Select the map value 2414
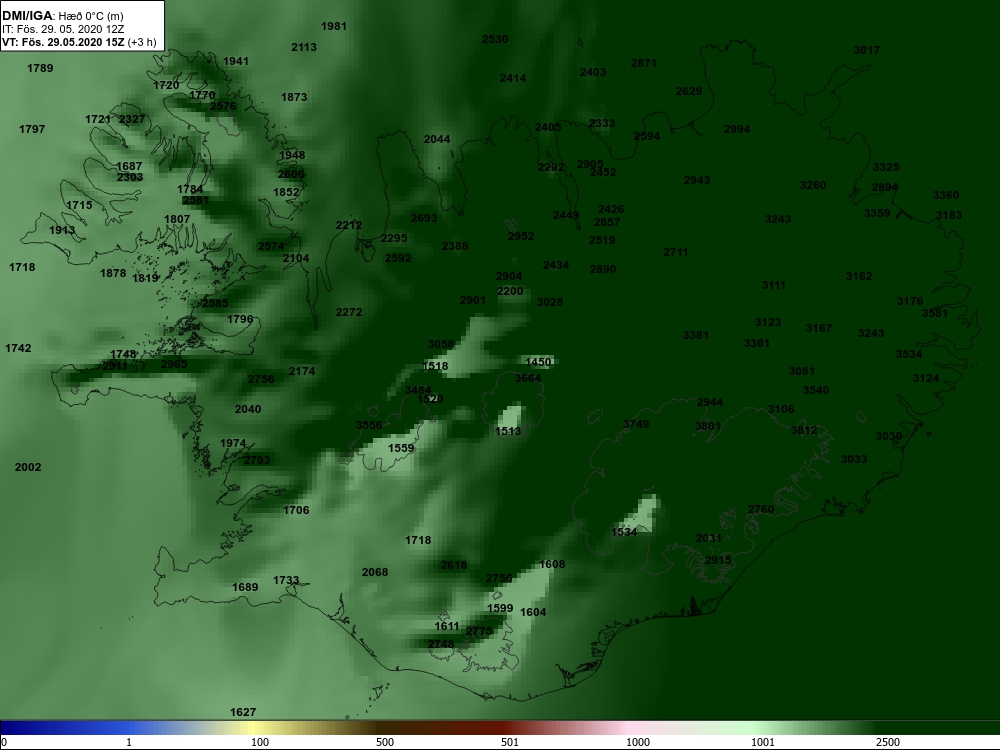 click(x=513, y=78)
